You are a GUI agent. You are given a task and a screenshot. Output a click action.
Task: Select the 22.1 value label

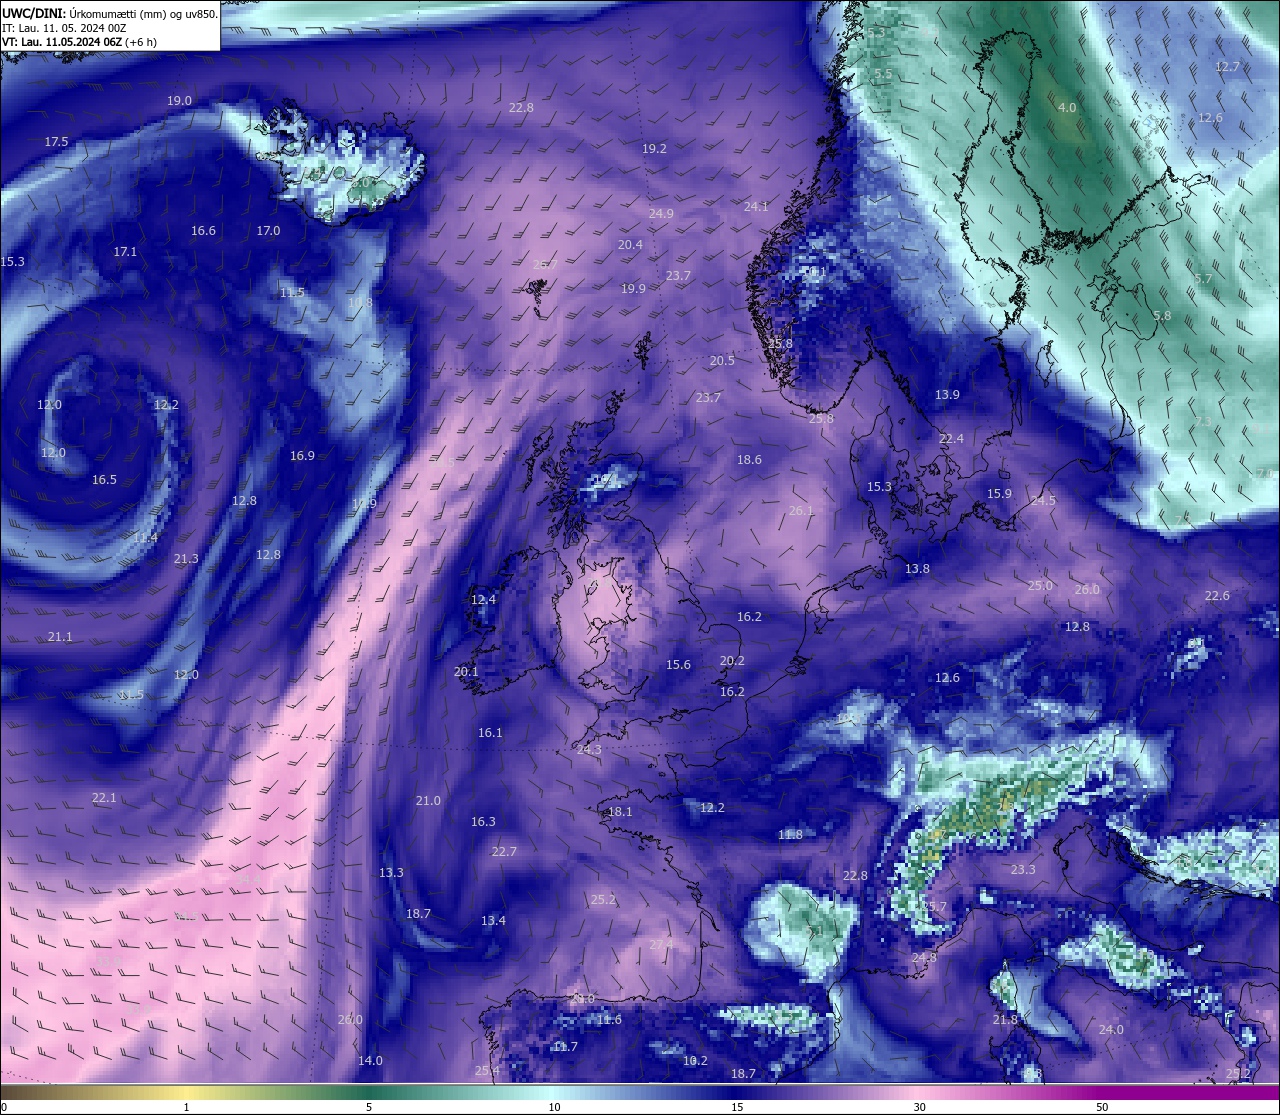(104, 798)
